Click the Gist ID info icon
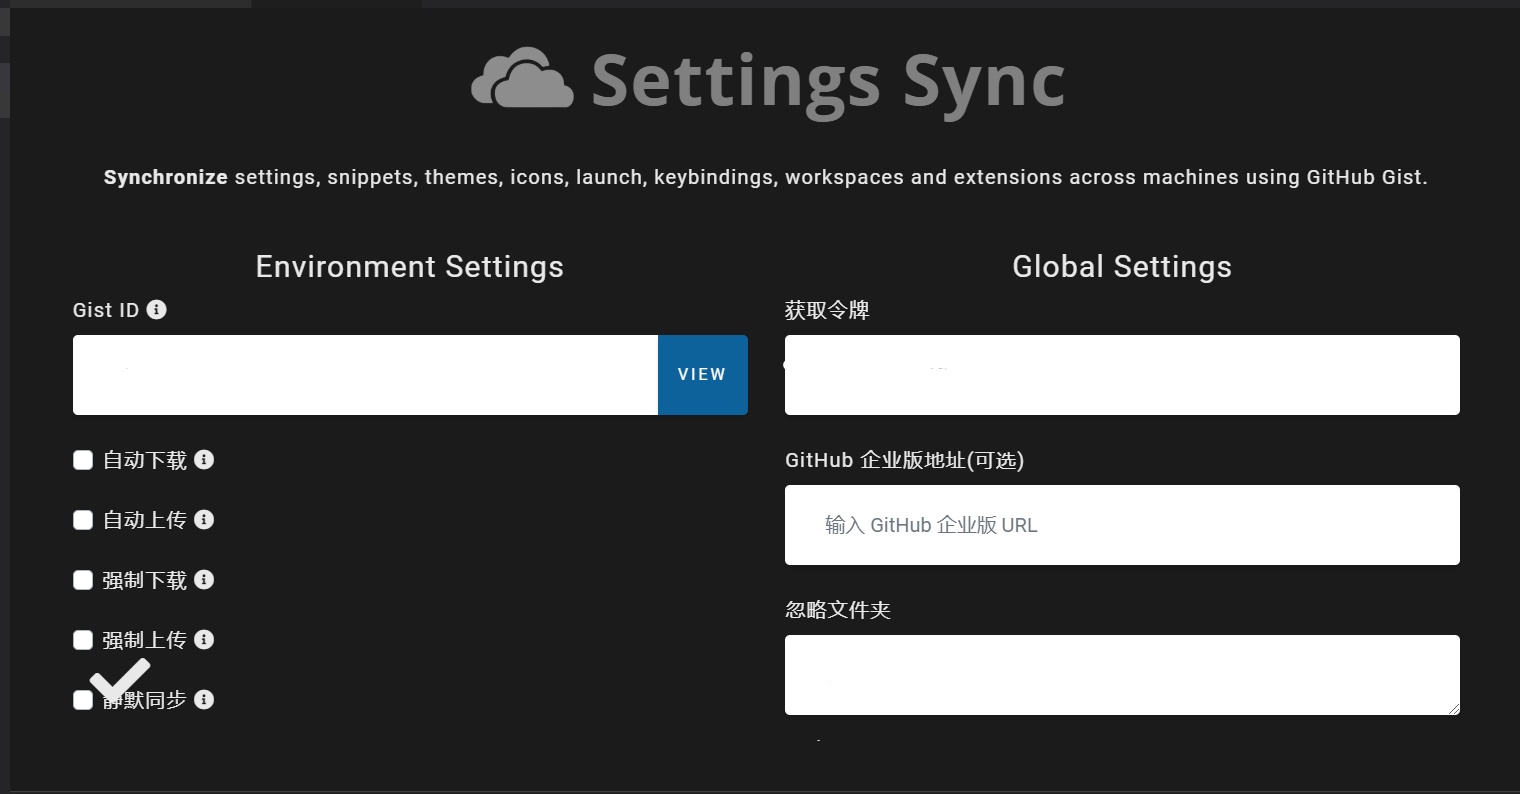This screenshot has width=1520, height=794. pyautogui.click(x=156, y=310)
